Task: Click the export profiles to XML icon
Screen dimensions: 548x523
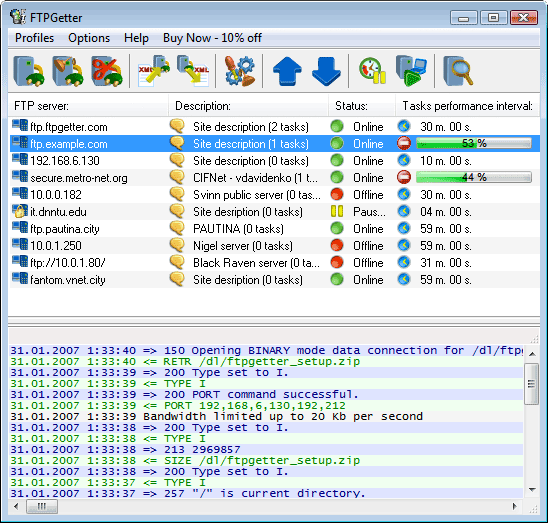Action: 193,71
